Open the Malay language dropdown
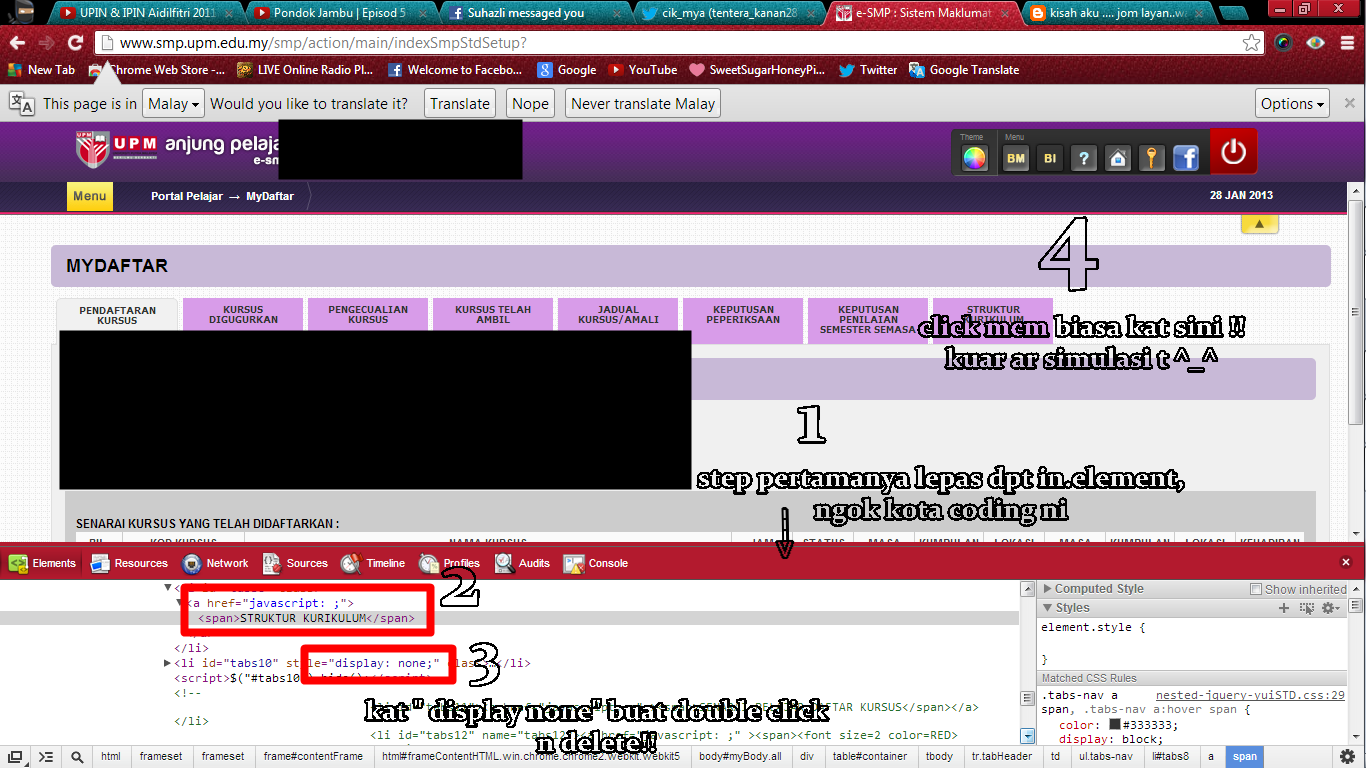Screen dimensions: 1366x768 [174, 104]
